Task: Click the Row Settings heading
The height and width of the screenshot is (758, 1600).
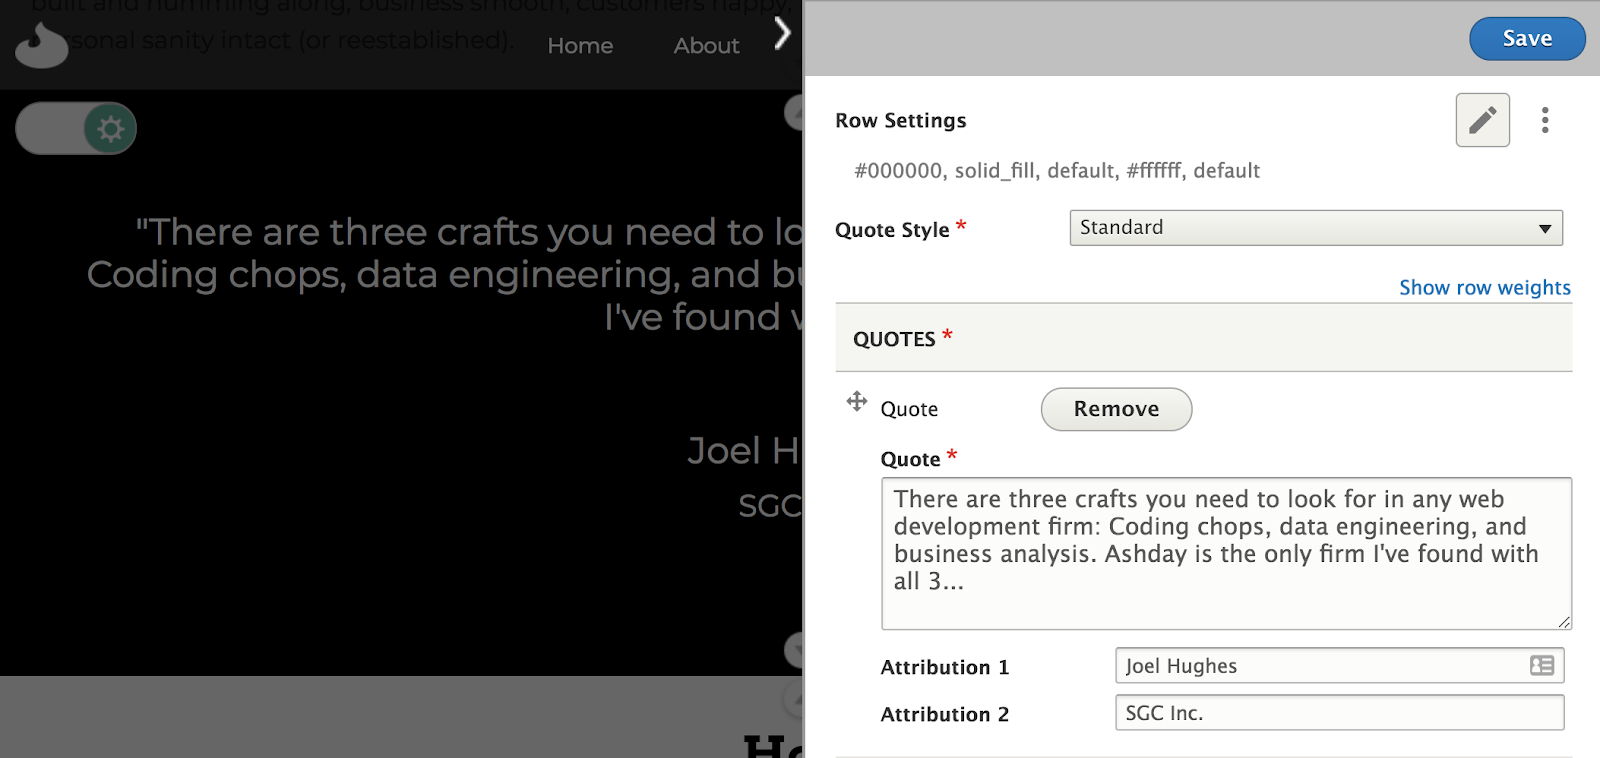Action: click(x=901, y=121)
